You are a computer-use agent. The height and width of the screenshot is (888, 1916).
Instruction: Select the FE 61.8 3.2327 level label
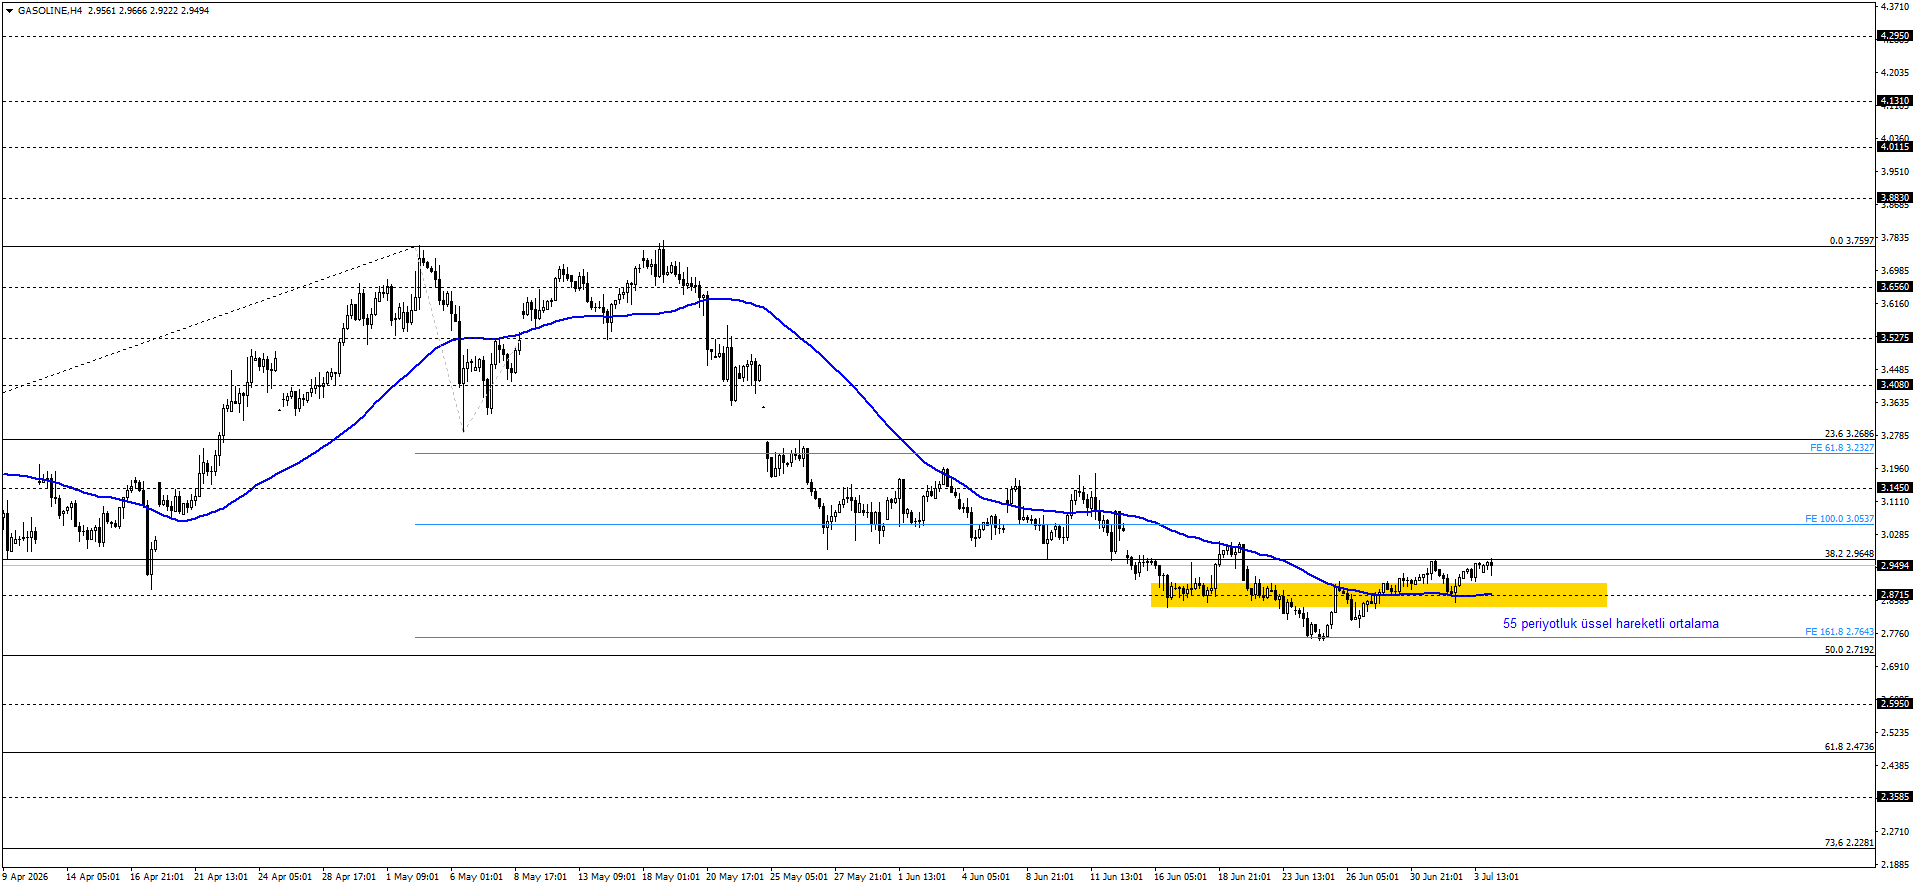[x=1842, y=448]
